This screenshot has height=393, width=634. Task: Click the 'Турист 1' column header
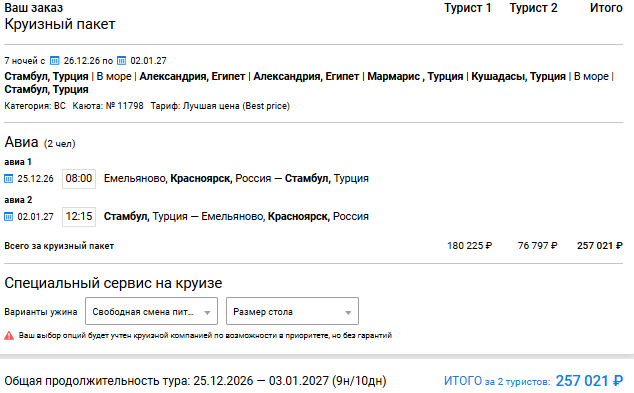click(467, 8)
